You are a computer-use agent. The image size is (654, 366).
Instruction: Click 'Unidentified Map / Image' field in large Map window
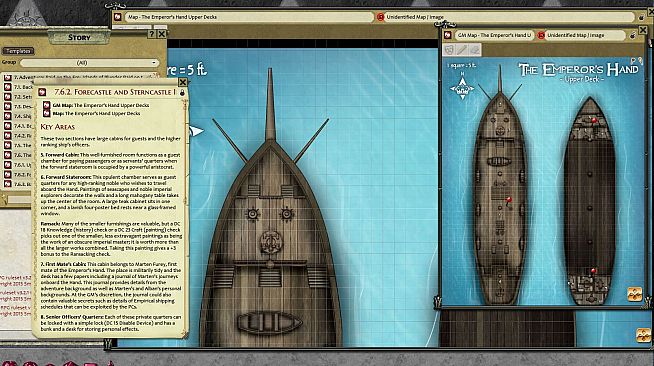pos(509,17)
